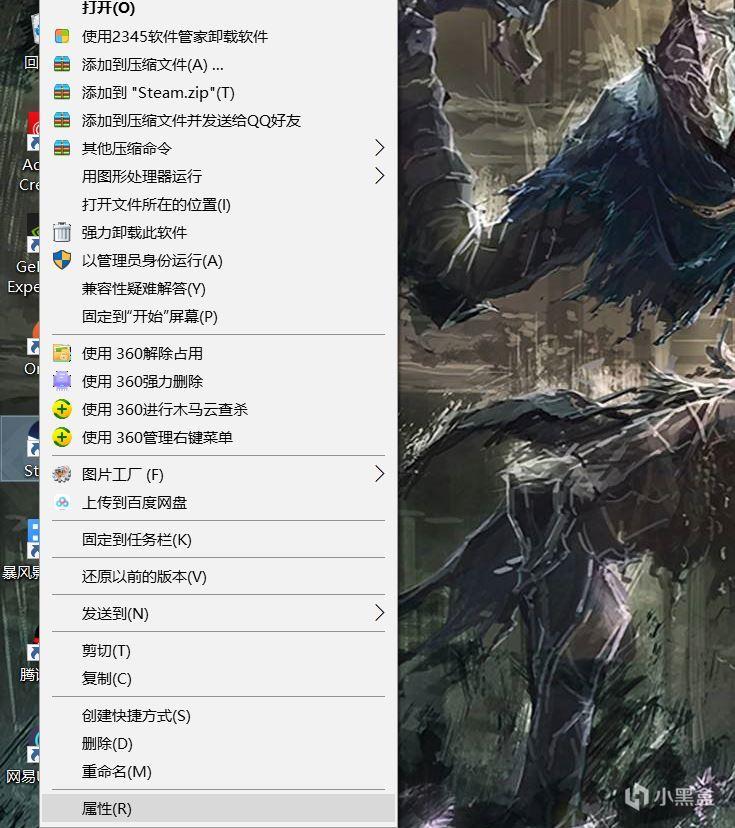Click the 360 plus icon for 木马云查杀
The height and width of the screenshot is (828, 735).
pos(62,409)
